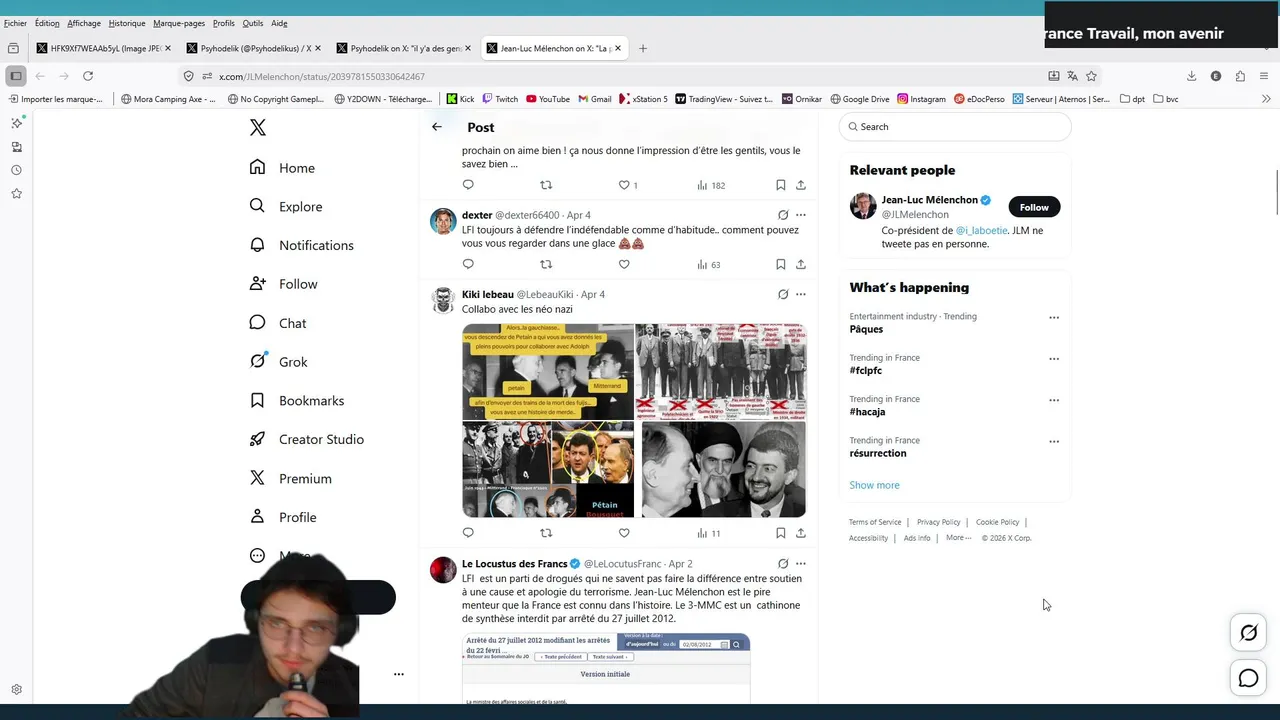
Task: Open more options for résurrection trend
Action: [x=1053, y=441]
